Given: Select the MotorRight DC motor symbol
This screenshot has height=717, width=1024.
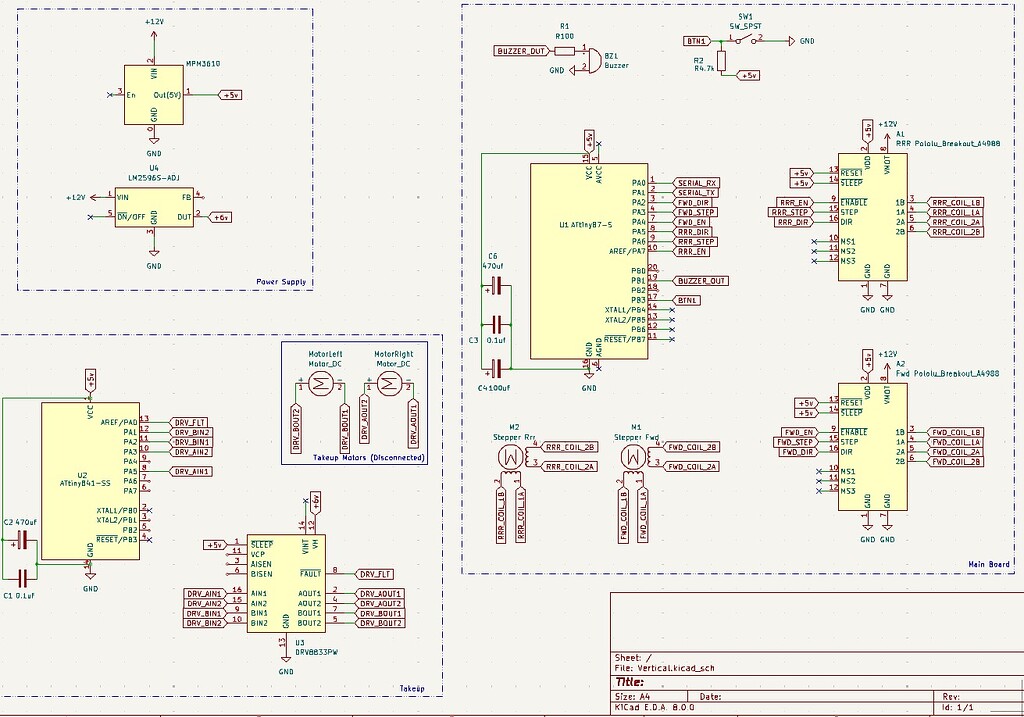Looking at the screenshot, I should (392, 387).
